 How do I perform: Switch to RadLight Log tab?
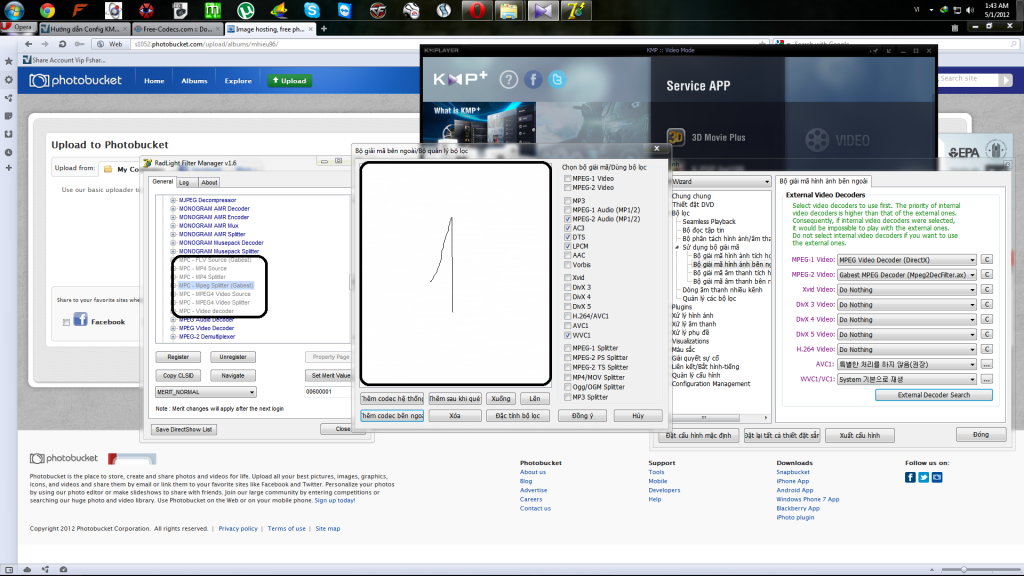coord(184,183)
